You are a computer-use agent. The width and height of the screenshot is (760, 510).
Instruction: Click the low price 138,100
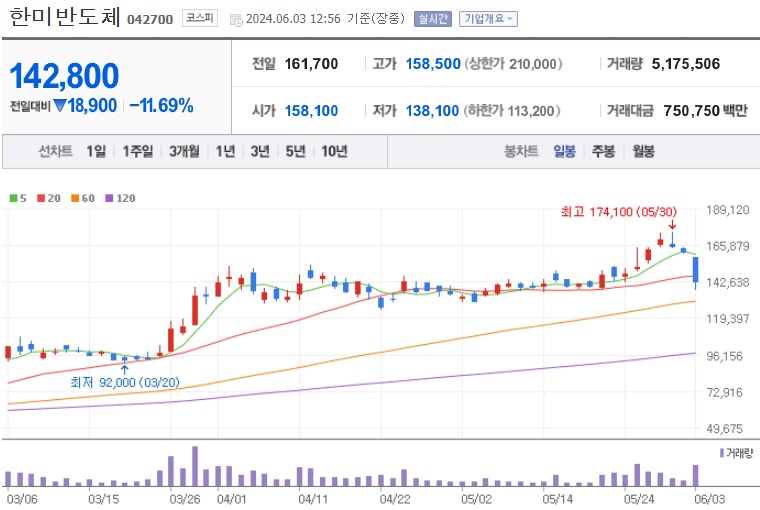432,111
